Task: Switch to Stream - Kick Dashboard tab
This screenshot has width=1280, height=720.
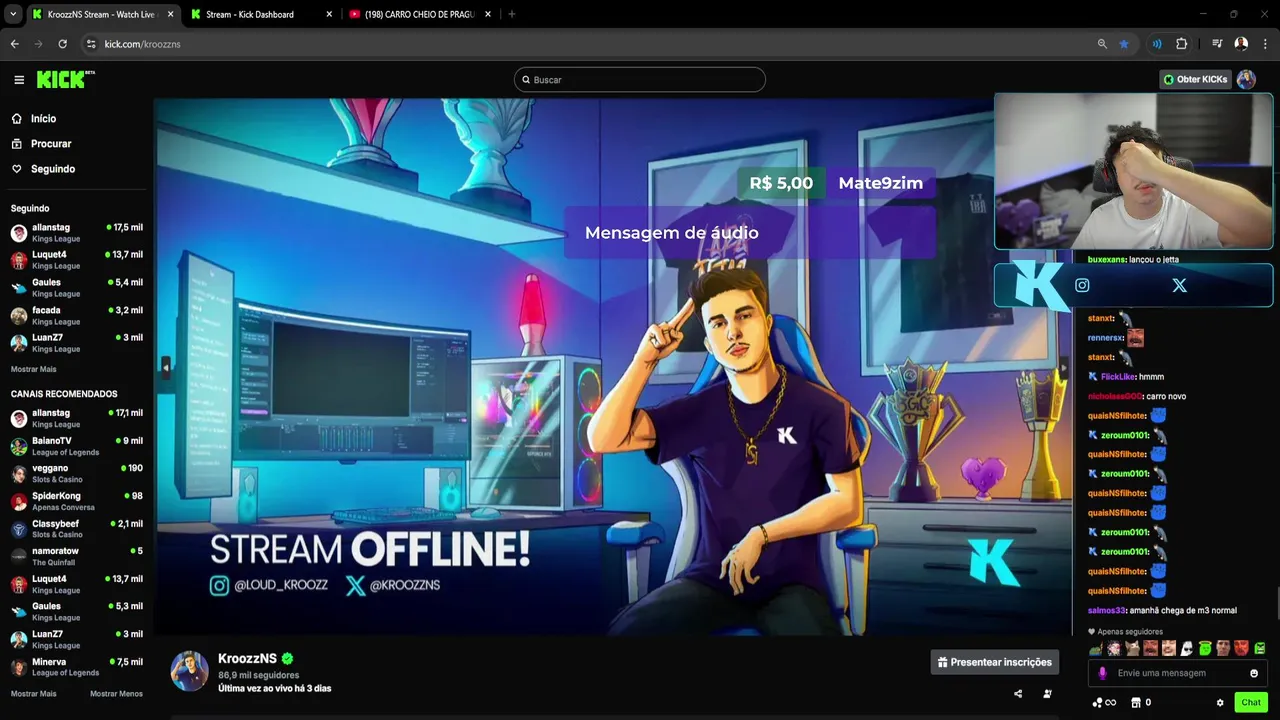Action: tap(262, 14)
